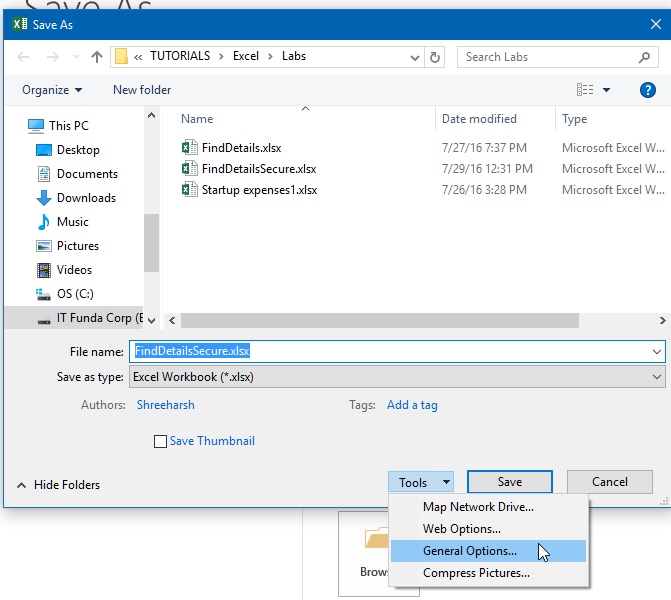
Task: Click the horizontal scroll right arrow
Action: coord(662,321)
